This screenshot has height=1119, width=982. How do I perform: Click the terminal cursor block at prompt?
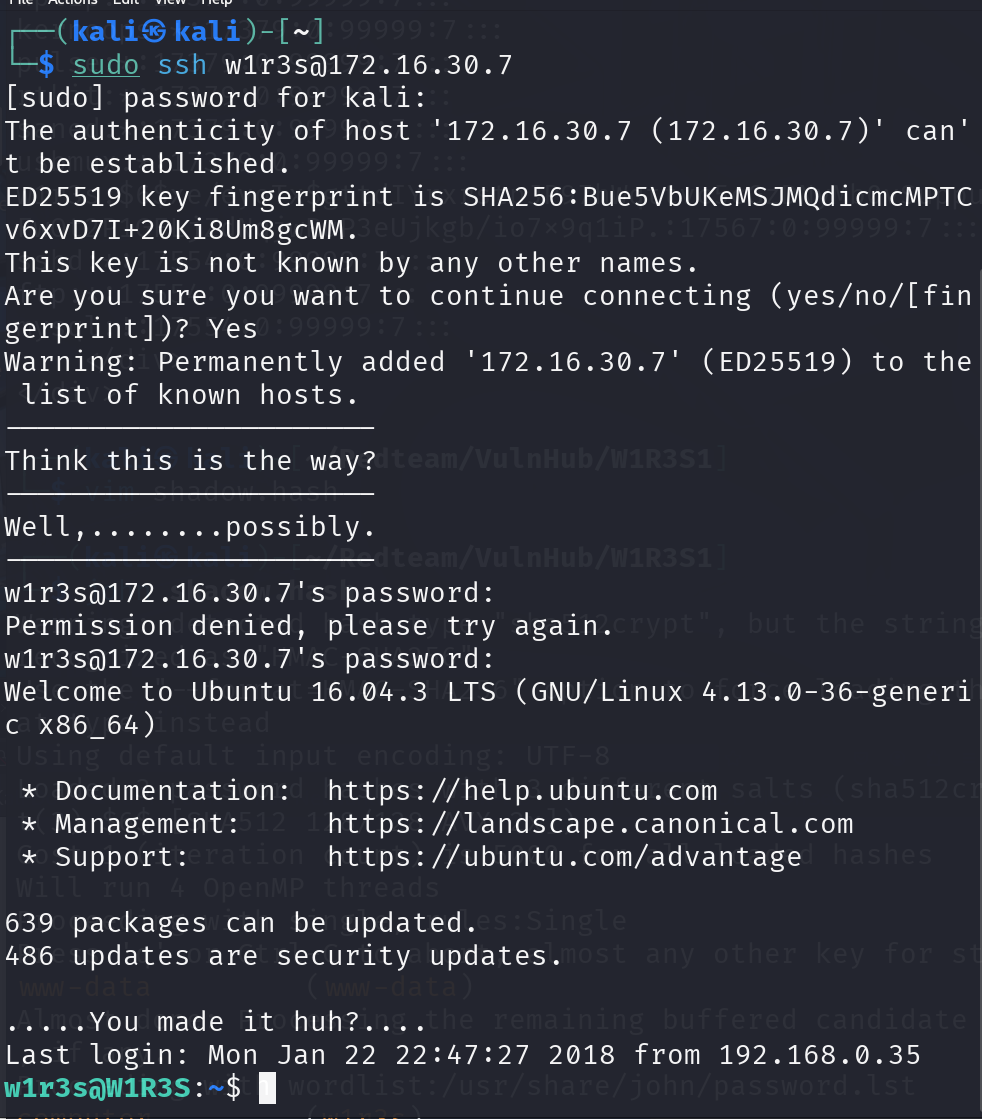coord(267,1088)
